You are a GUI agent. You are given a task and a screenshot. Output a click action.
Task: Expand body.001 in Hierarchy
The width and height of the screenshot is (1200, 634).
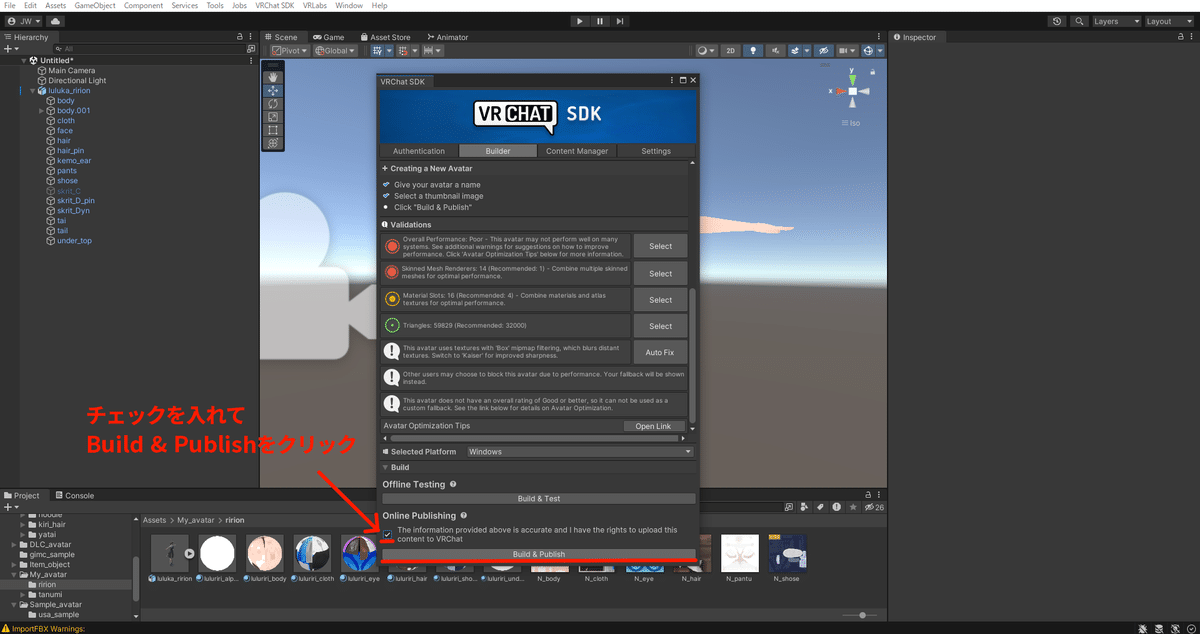coord(41,110)
